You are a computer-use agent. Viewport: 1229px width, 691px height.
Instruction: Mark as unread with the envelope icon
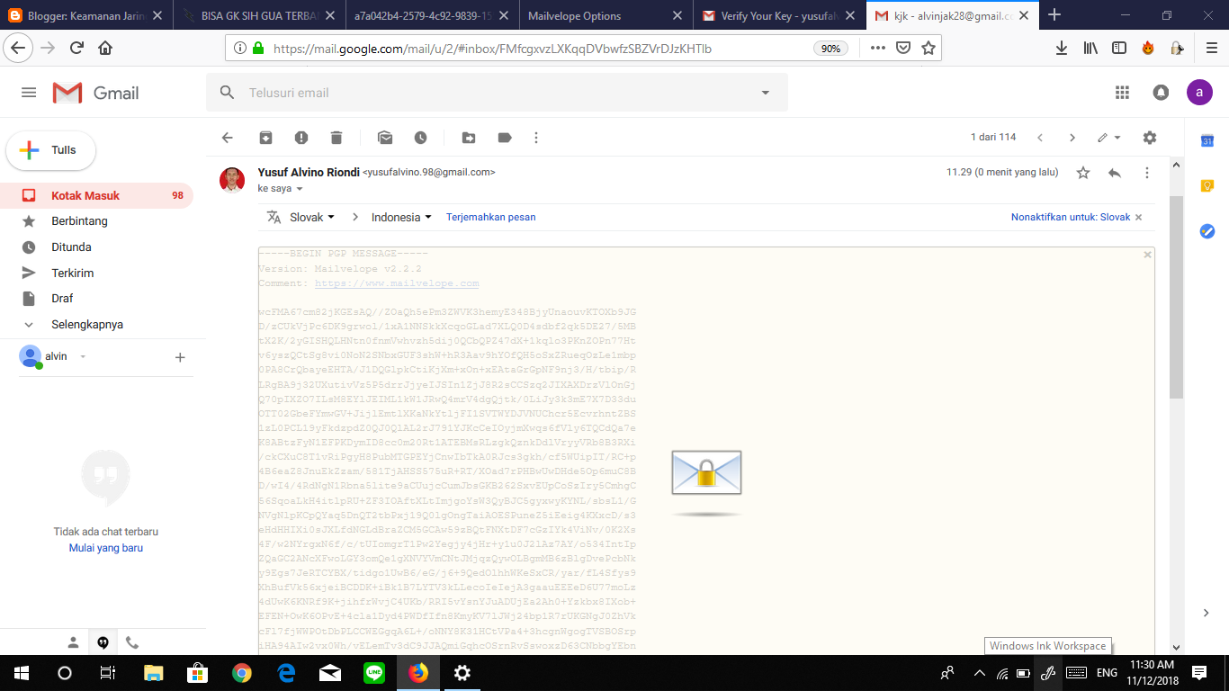[x=385, y=138]
